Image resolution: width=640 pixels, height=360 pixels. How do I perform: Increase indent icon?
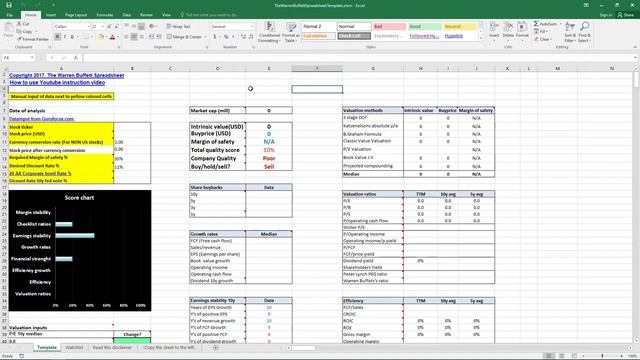pyautogui.click(x=158, y=37)
